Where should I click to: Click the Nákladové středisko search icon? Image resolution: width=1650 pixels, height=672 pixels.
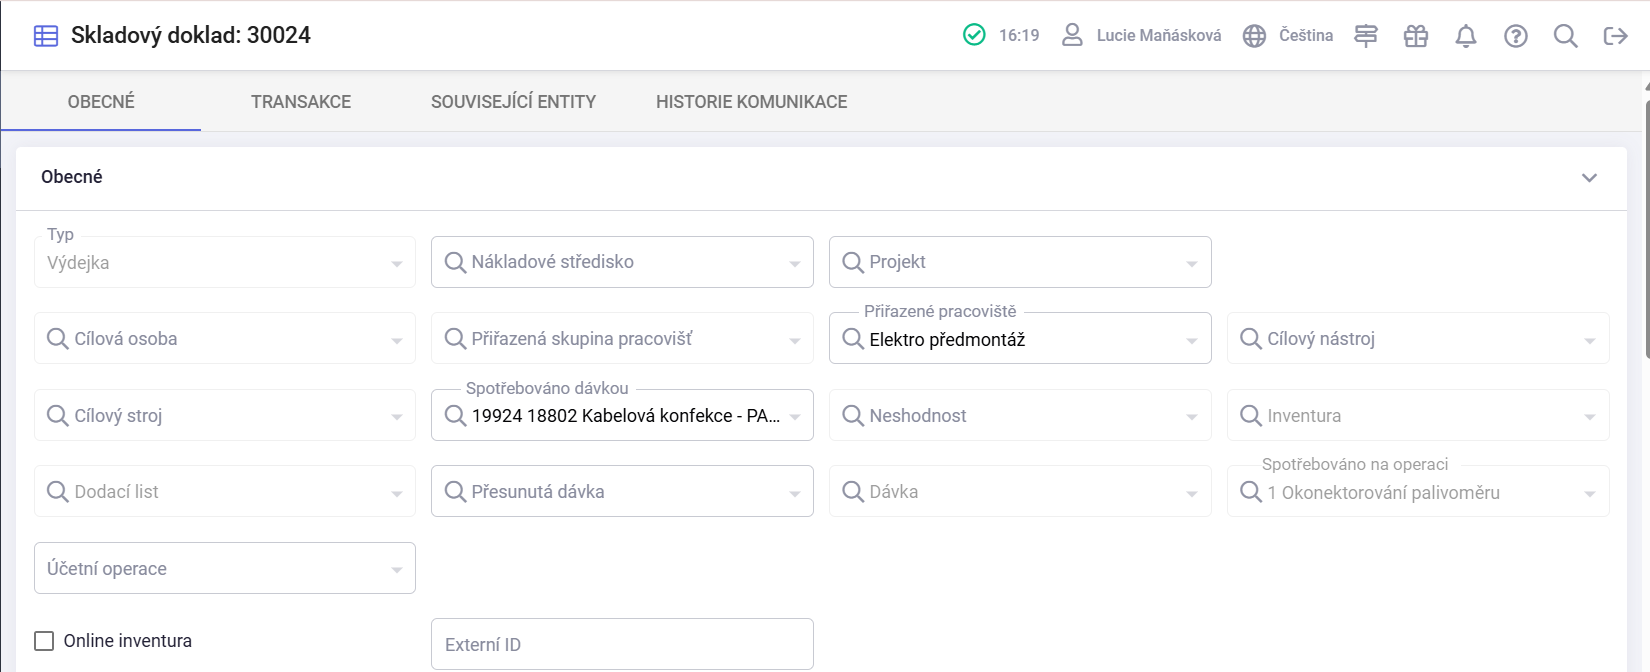click(x=455, y=262)
